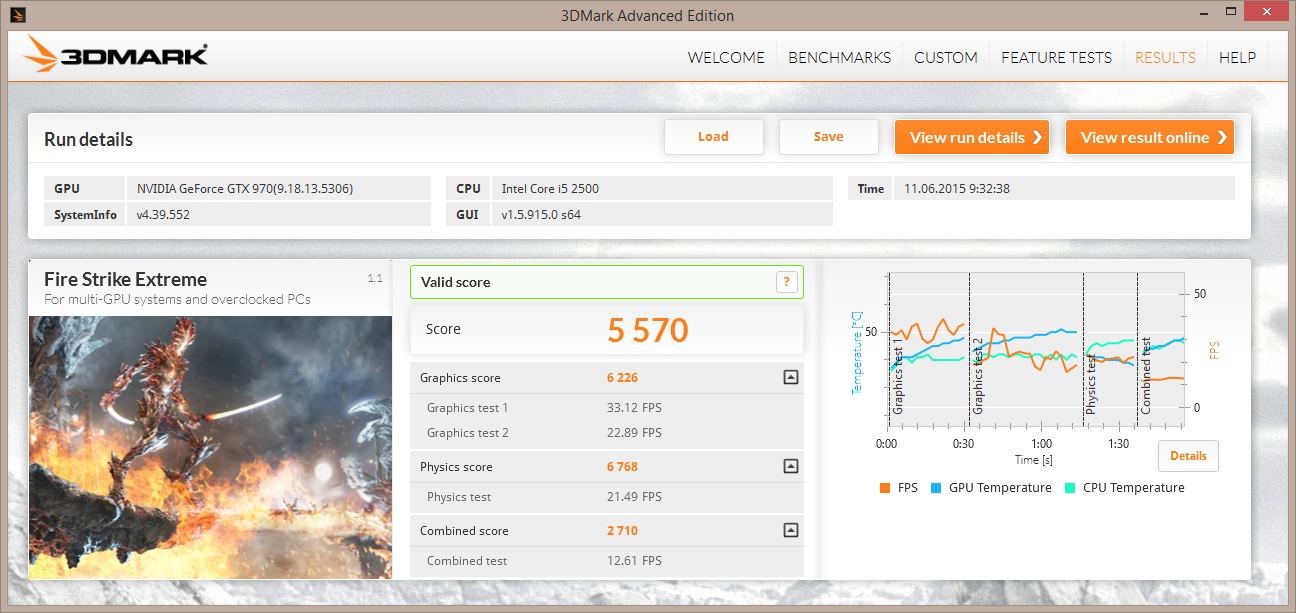Collapse the Graphics score section
The height and width of the screenshot is (613, 1296).
790,378
